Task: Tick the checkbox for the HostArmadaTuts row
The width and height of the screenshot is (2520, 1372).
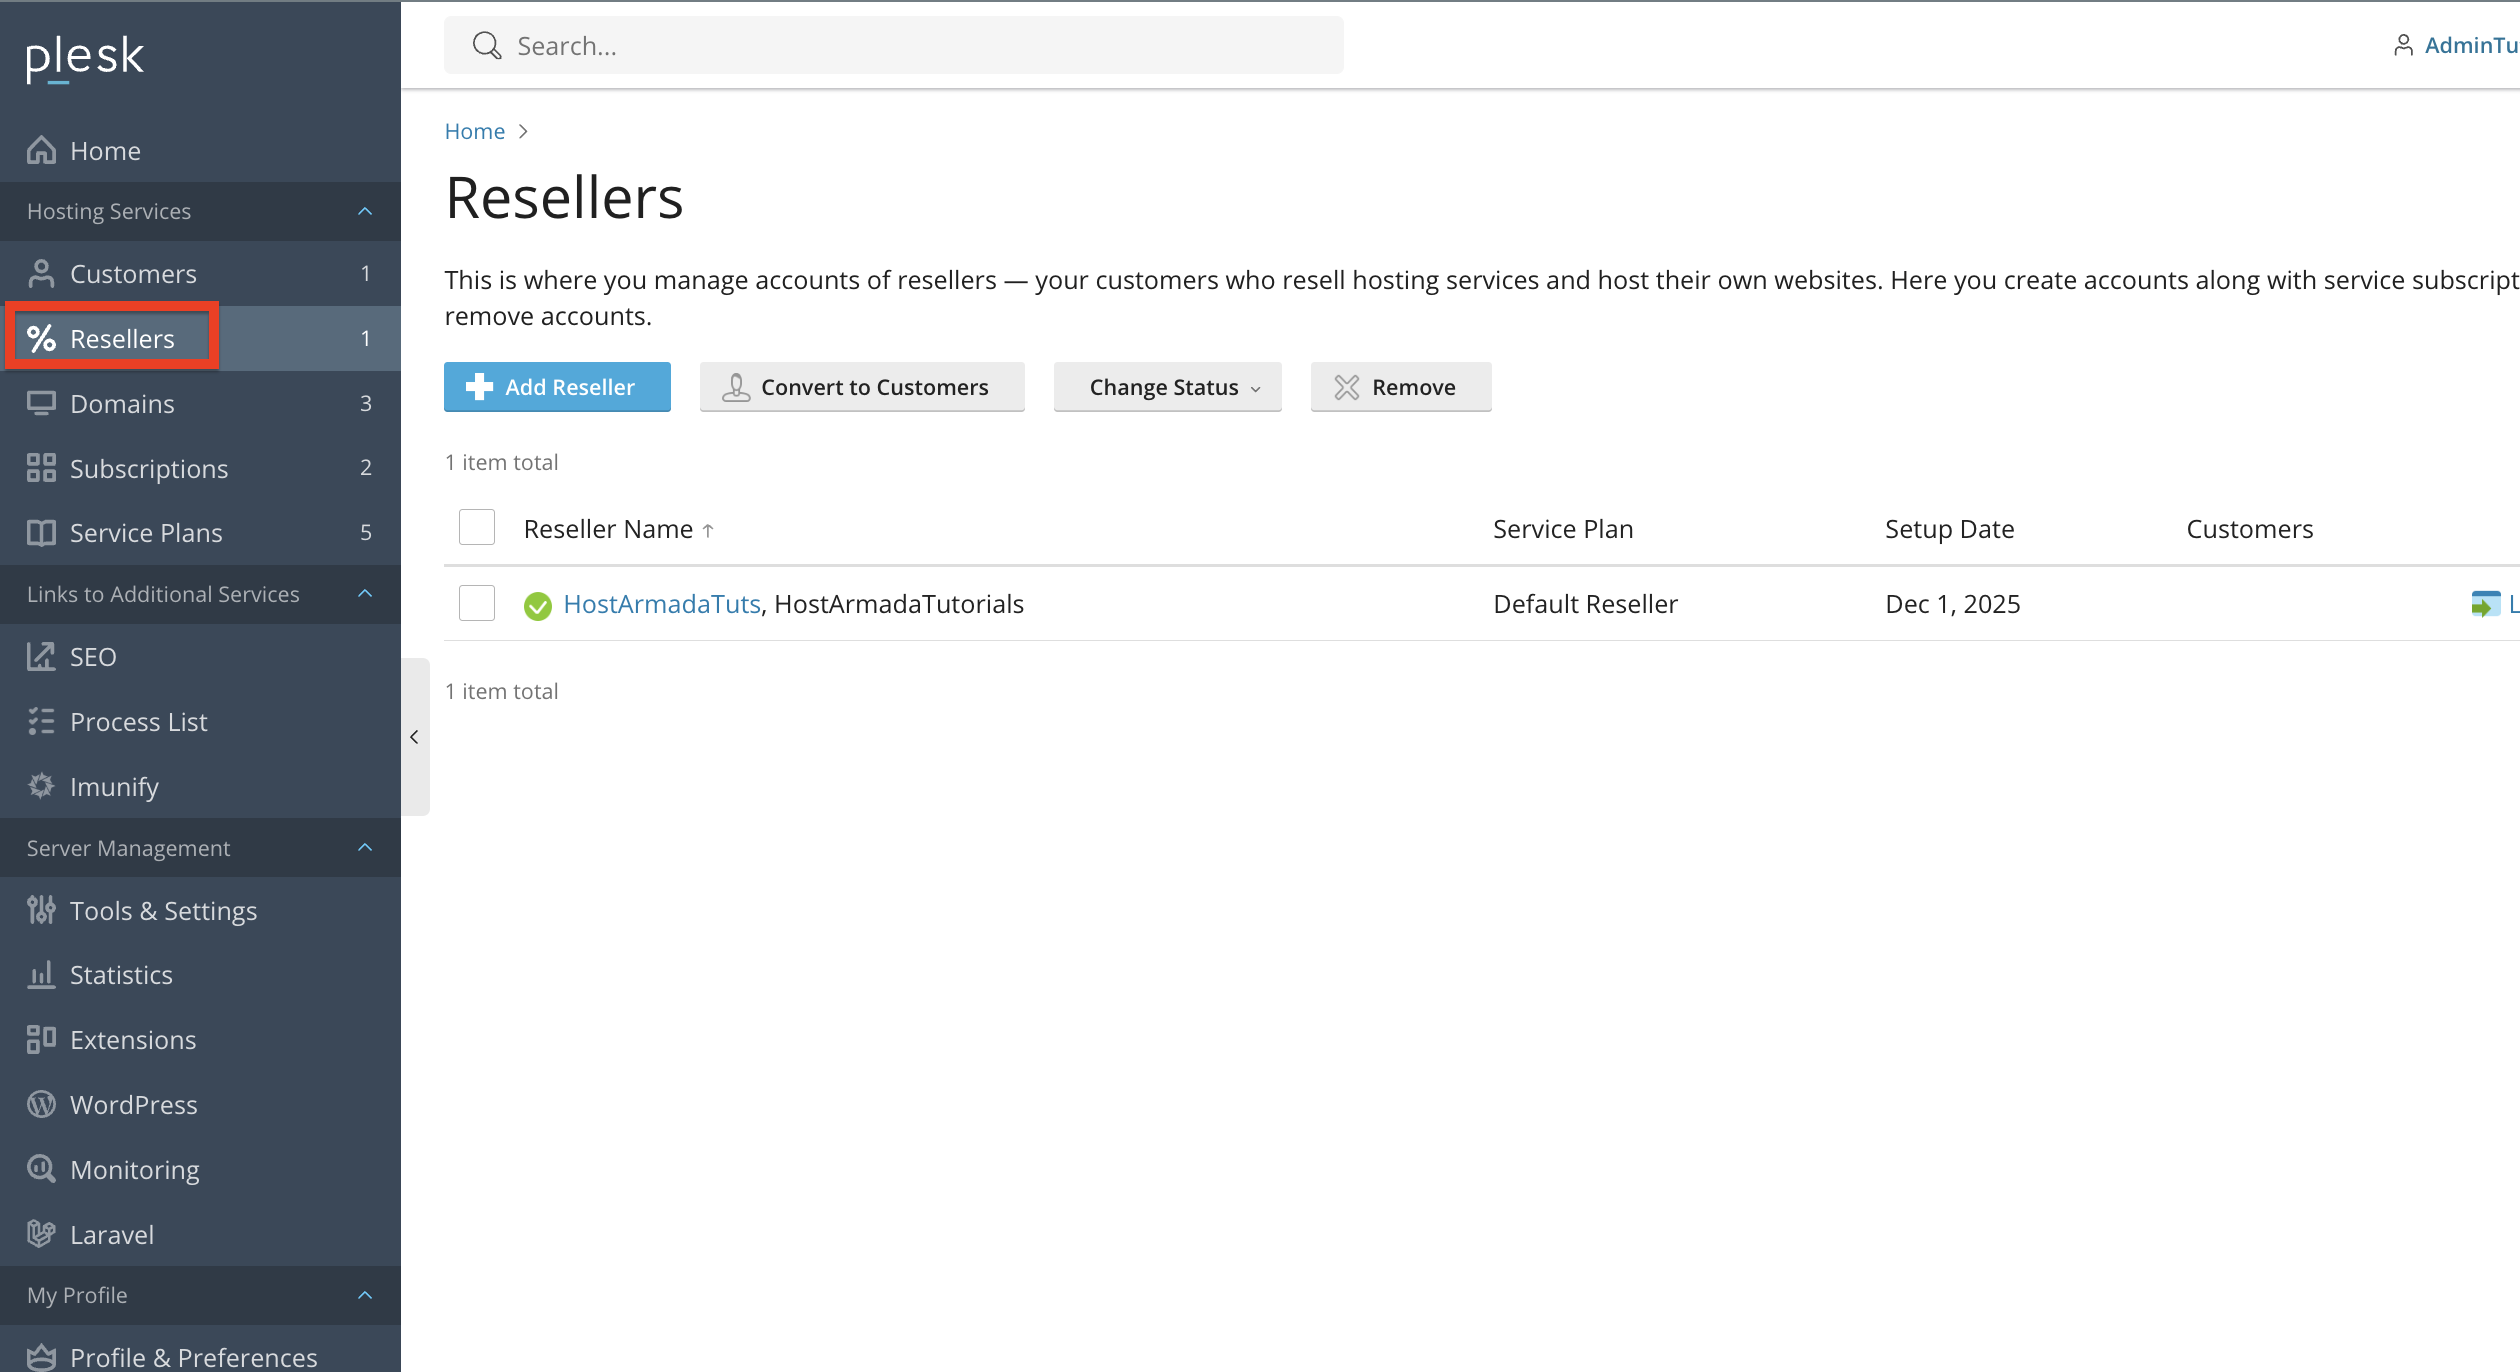Action: pos(477,603)
